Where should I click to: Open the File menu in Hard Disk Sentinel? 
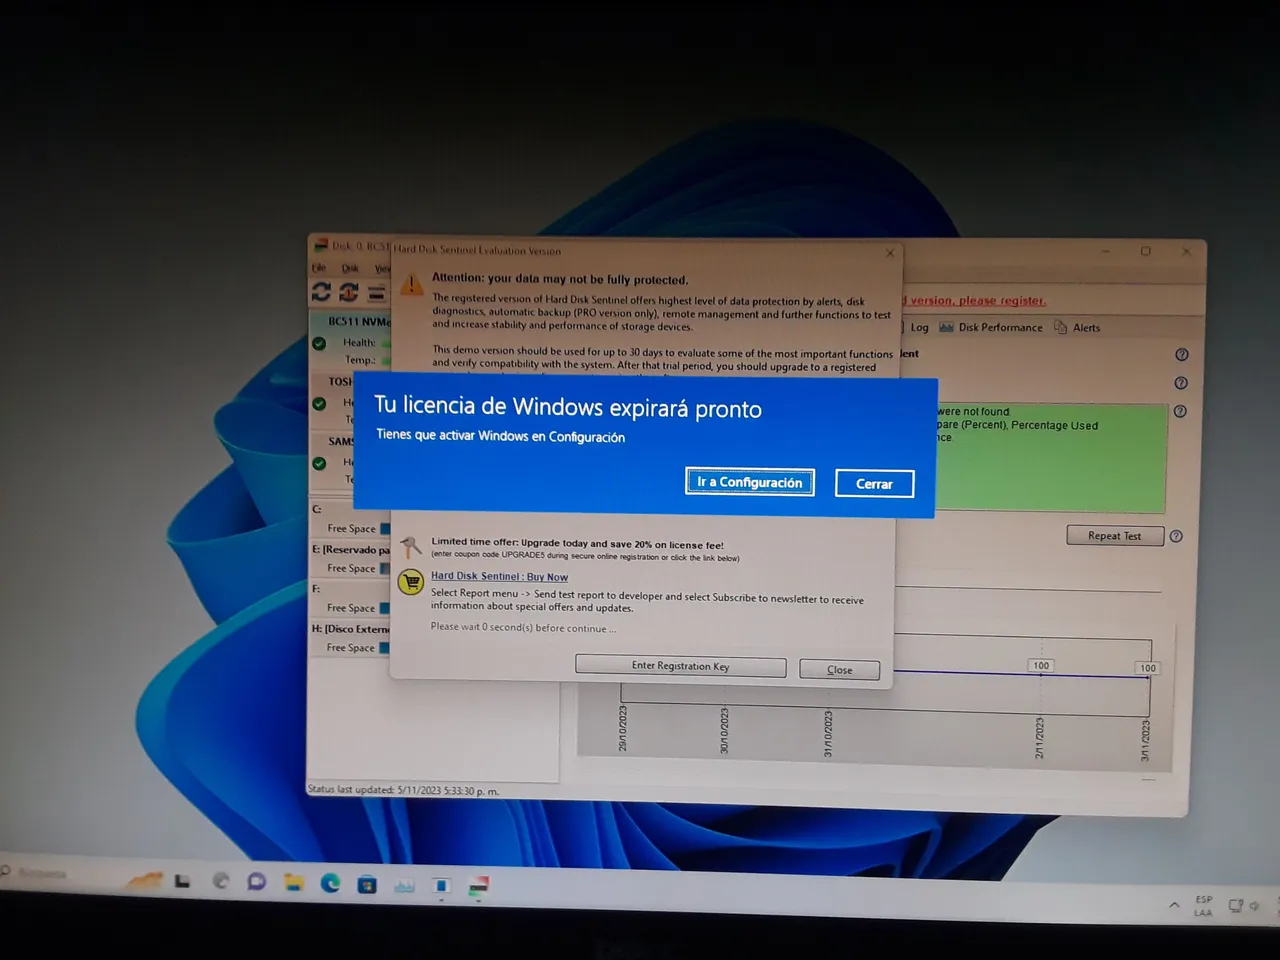coord(319,268)
